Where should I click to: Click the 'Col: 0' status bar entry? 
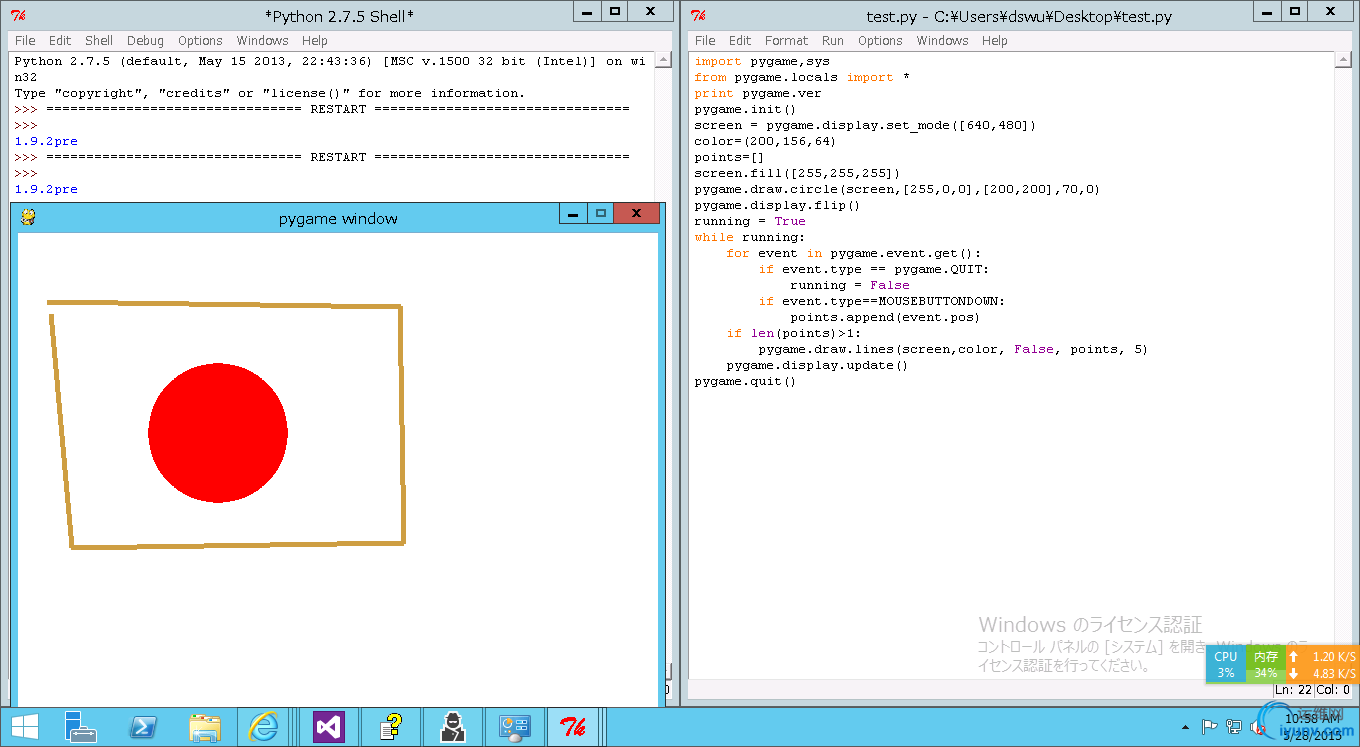pyautogui.click(x=1334, y=689)
